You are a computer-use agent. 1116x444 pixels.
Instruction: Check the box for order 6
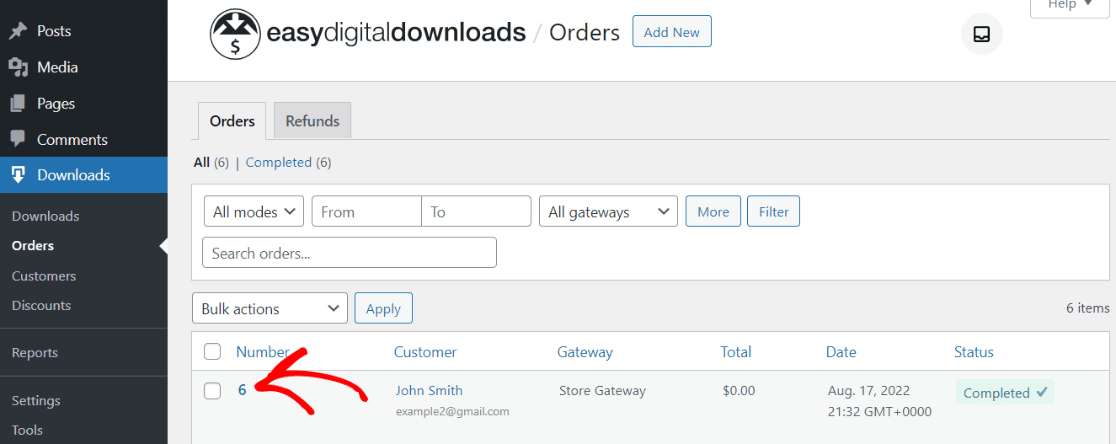tap(212, 391)
